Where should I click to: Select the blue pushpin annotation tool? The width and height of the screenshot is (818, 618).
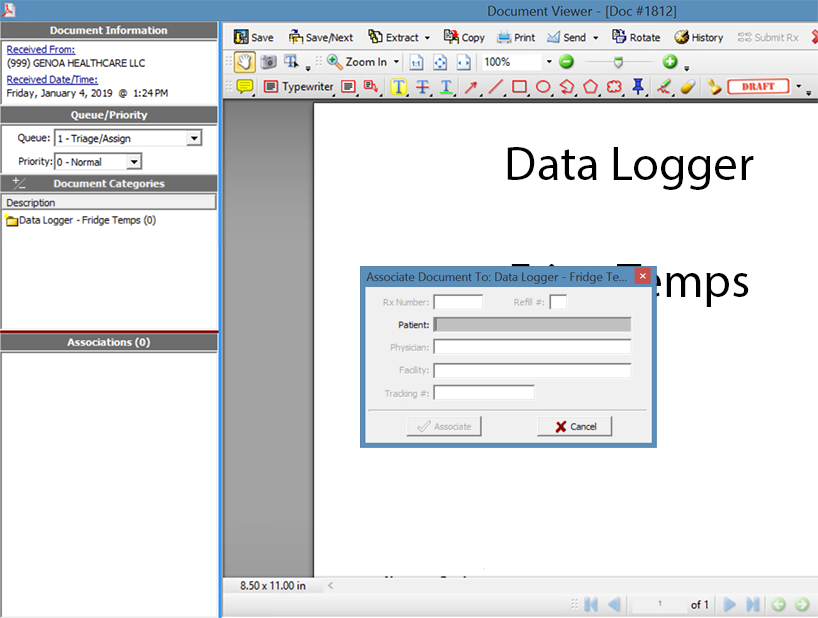tap(638, 87)
